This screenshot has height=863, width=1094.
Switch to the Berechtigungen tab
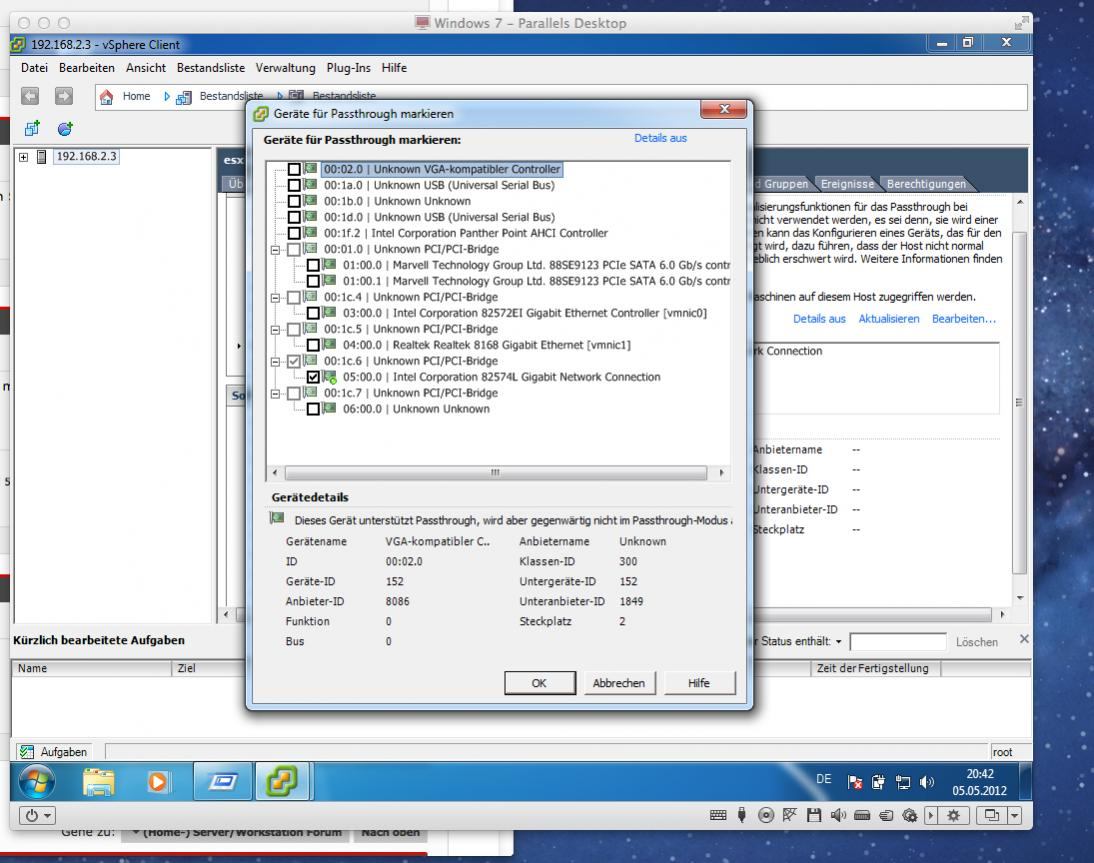[927, 184]
